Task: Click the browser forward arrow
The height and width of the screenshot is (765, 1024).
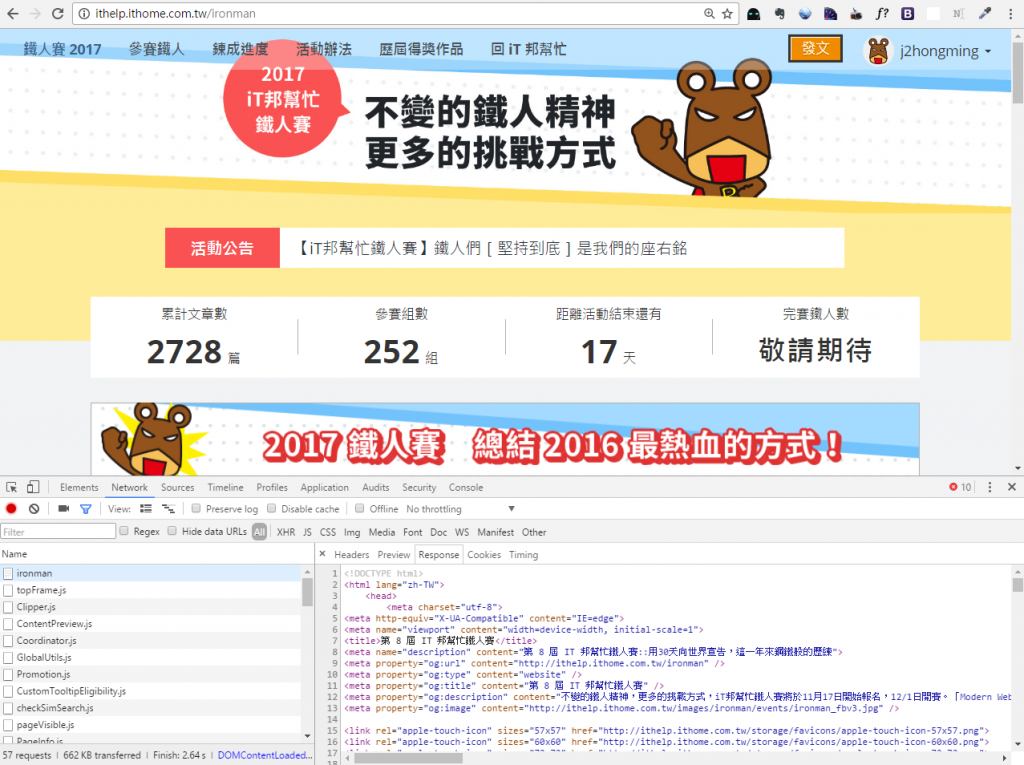Action: (x=35, y=13)
